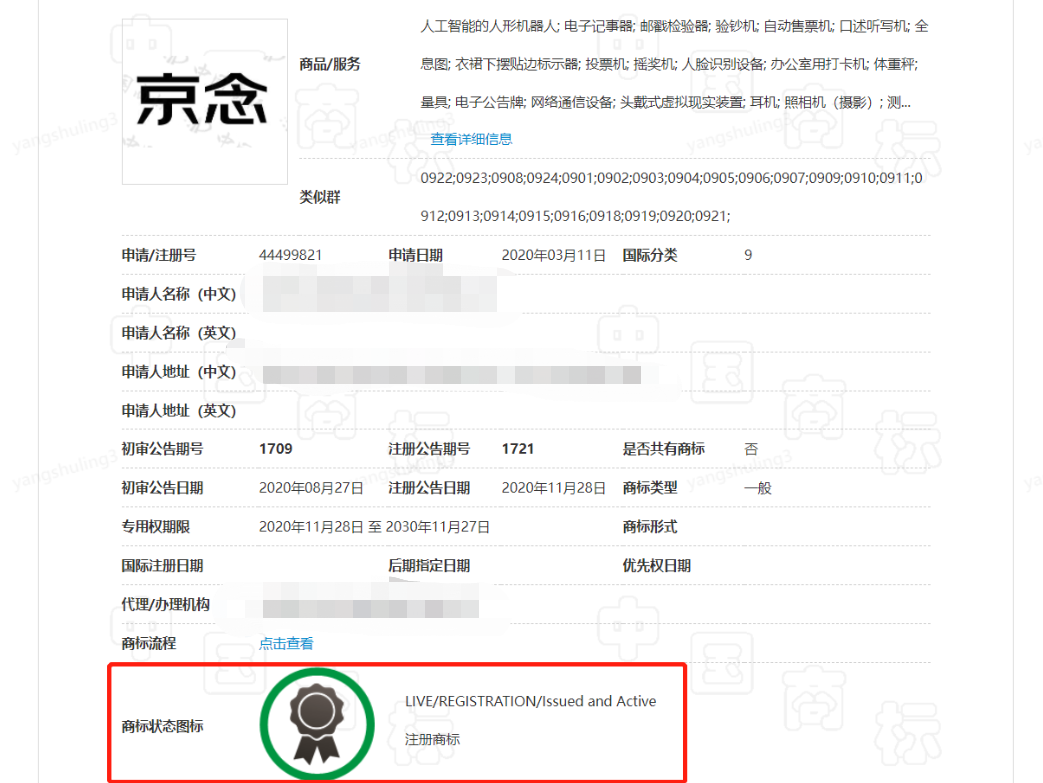Open the 点击查看 trademark process link

coord(286,643)
